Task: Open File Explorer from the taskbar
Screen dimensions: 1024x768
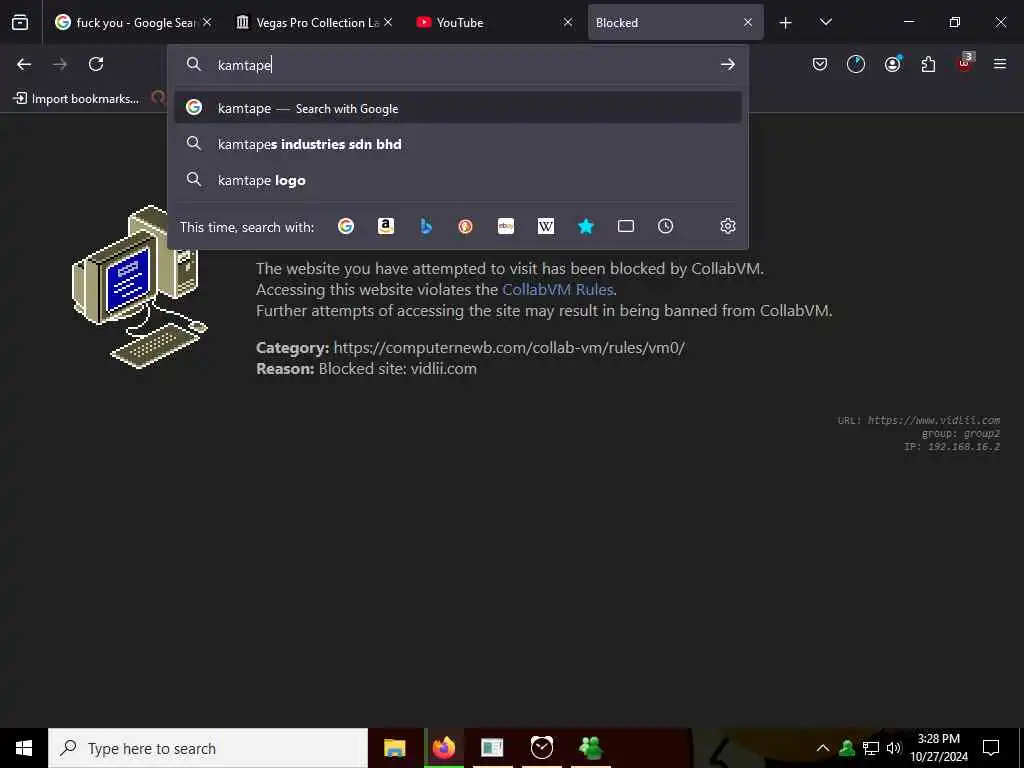Action: pyautogui.click(x=394, y=748)
